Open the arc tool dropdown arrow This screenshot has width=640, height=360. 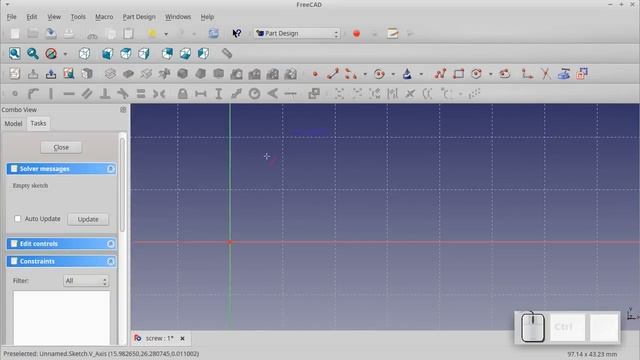point(365,74)
